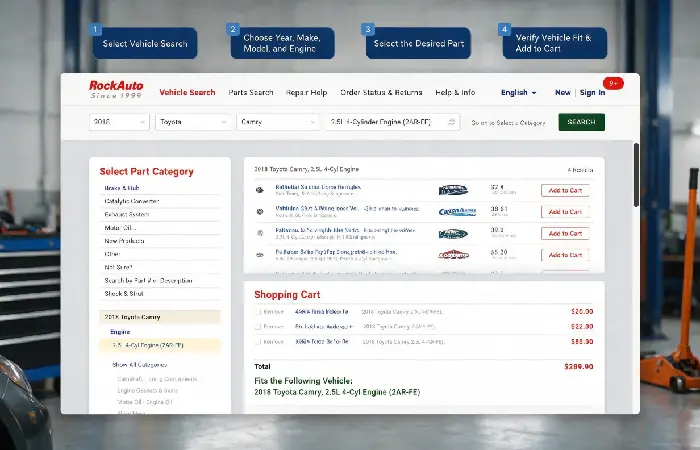This screenshot has width=700, height=450.
Task: Tick the Remove checkbox for the $20.00 cart item
Action: pos(258,312)
